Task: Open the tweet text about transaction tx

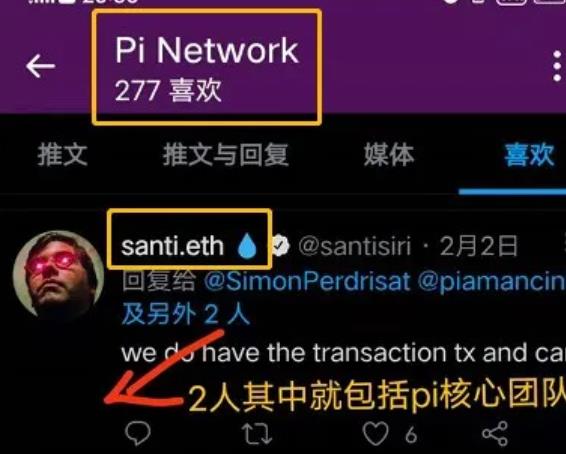Action: coord(344,353)
